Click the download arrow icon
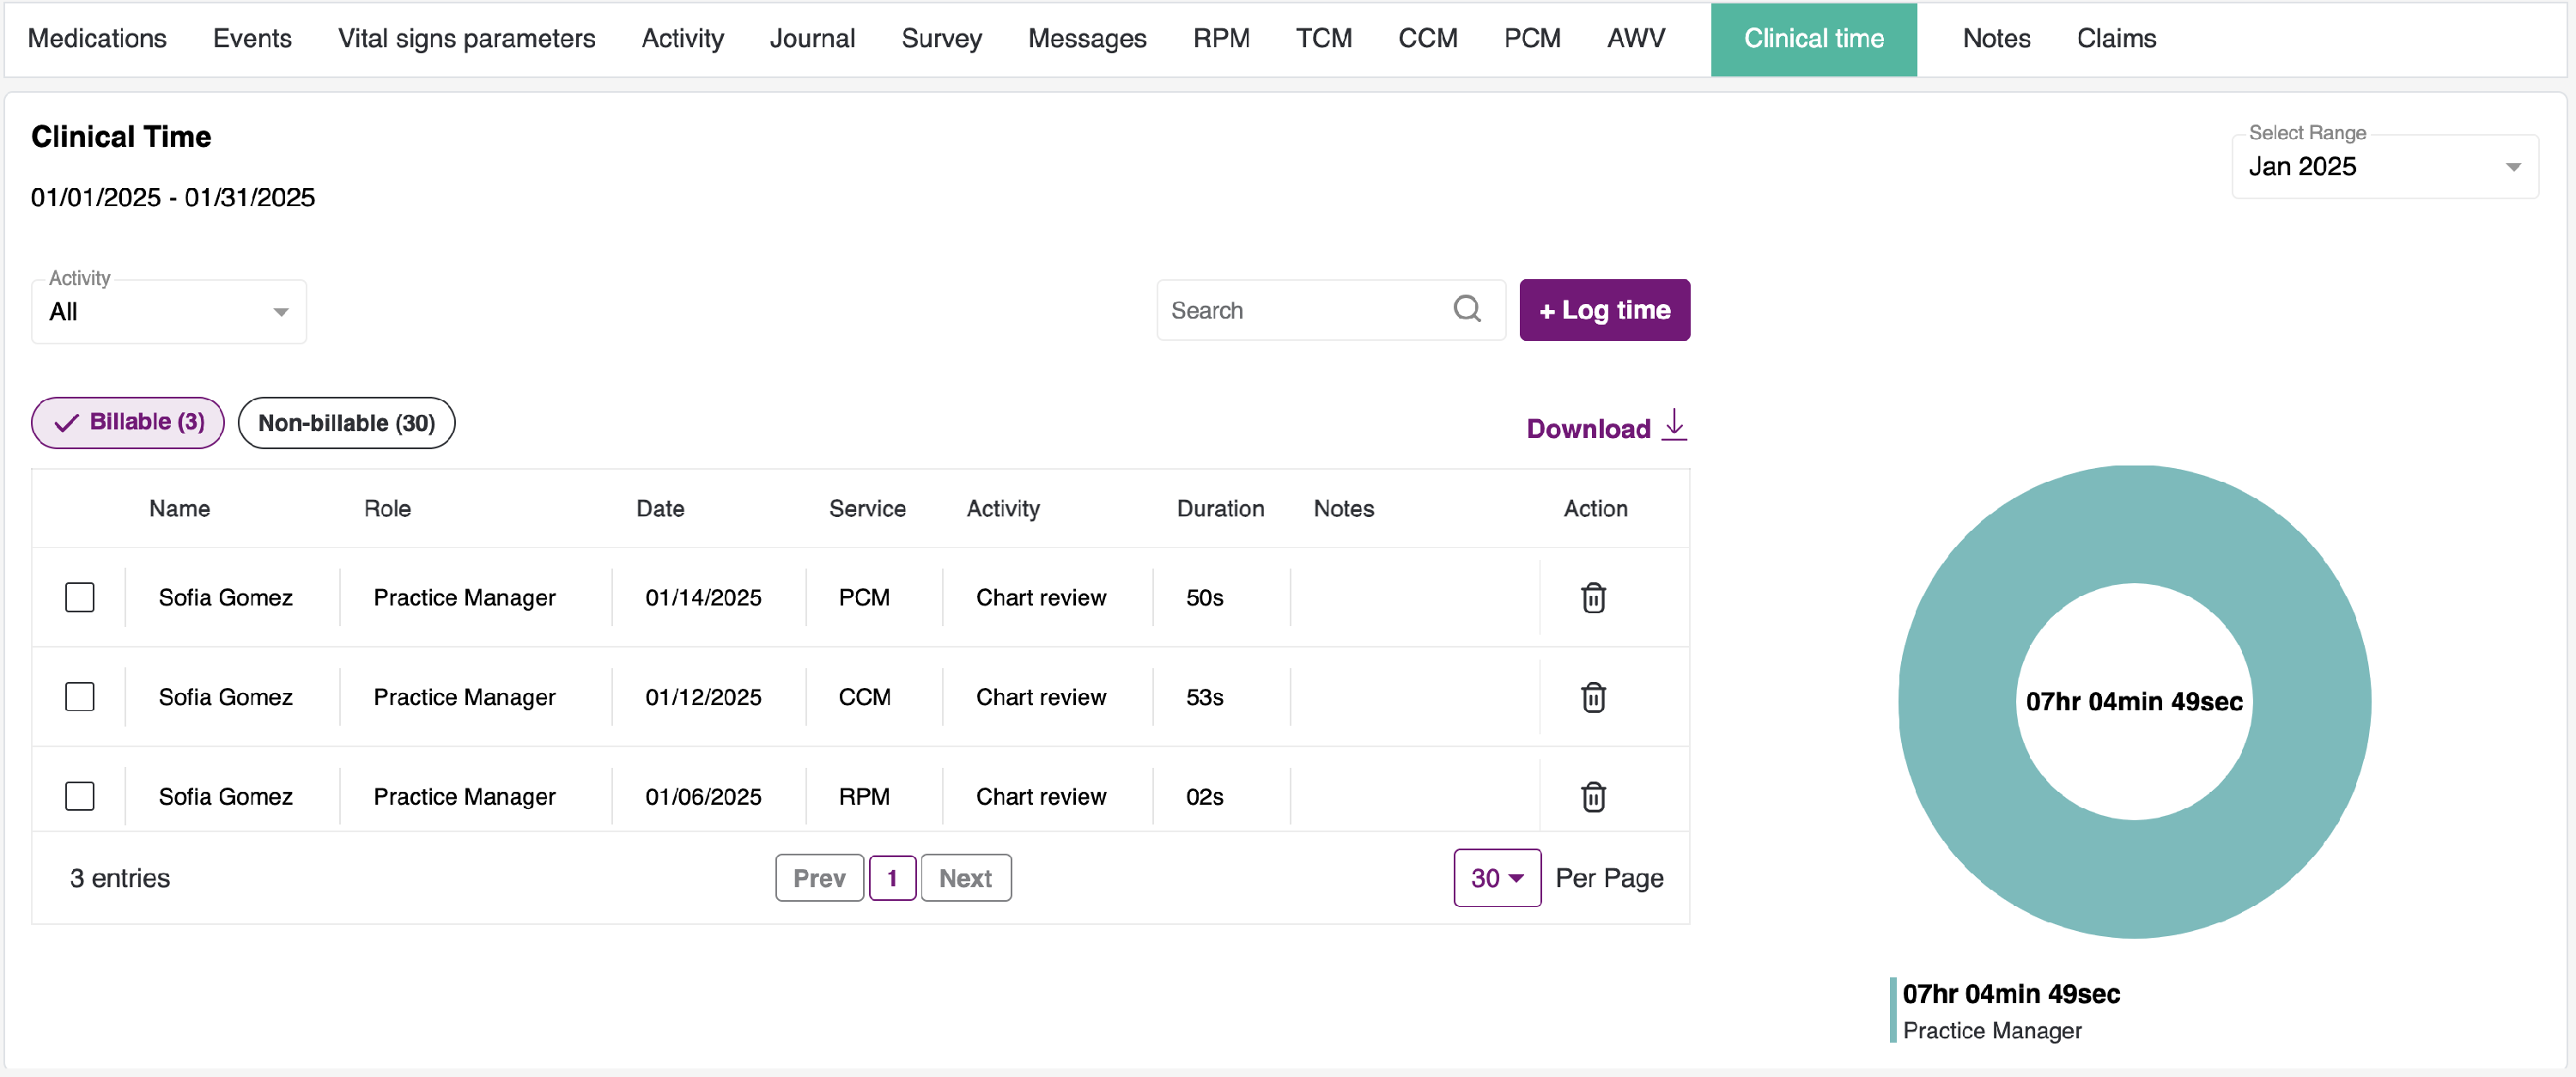 [1674, 424]
